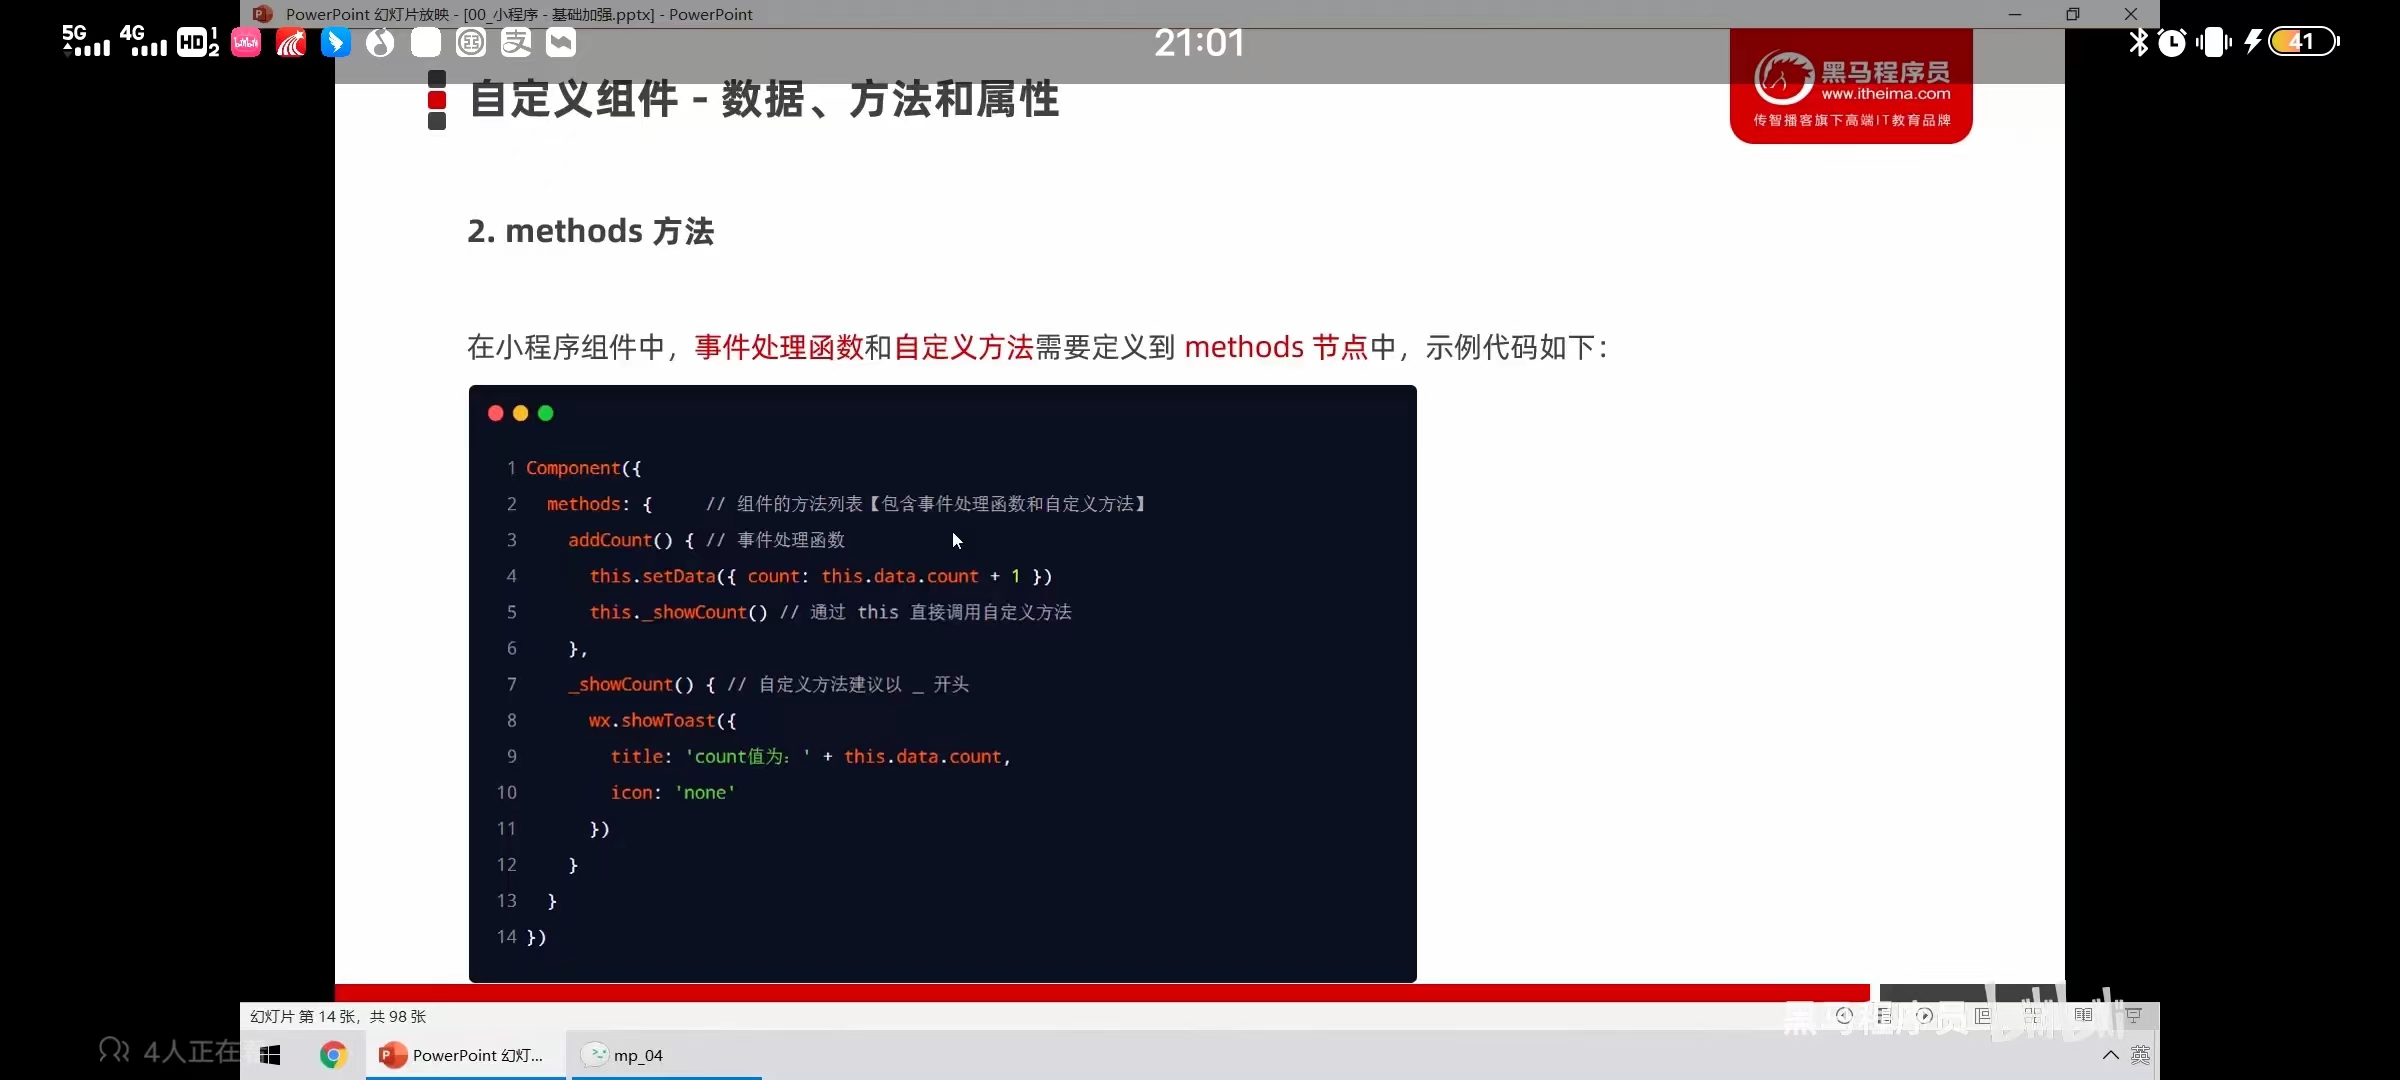Viewport: 2400px width, 1080px height.
Task: Tap the Alipay notification icon in status bar
Action: tap(516, 42)
